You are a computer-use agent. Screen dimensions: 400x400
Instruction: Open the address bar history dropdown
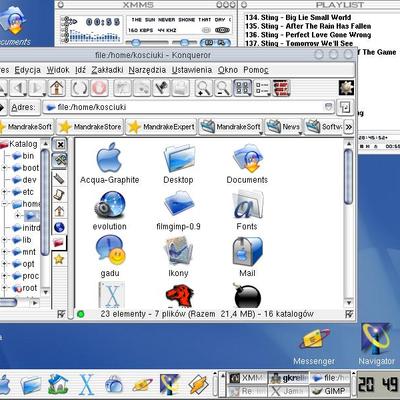[x=328, y=107]
